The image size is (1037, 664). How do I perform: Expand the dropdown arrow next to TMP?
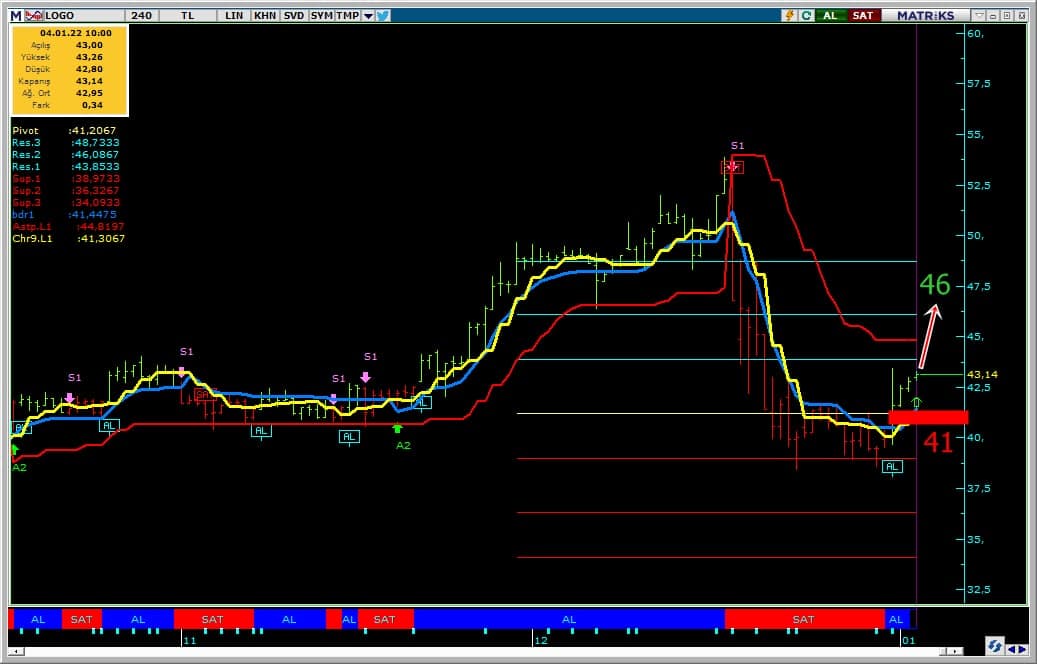(368, 15)
